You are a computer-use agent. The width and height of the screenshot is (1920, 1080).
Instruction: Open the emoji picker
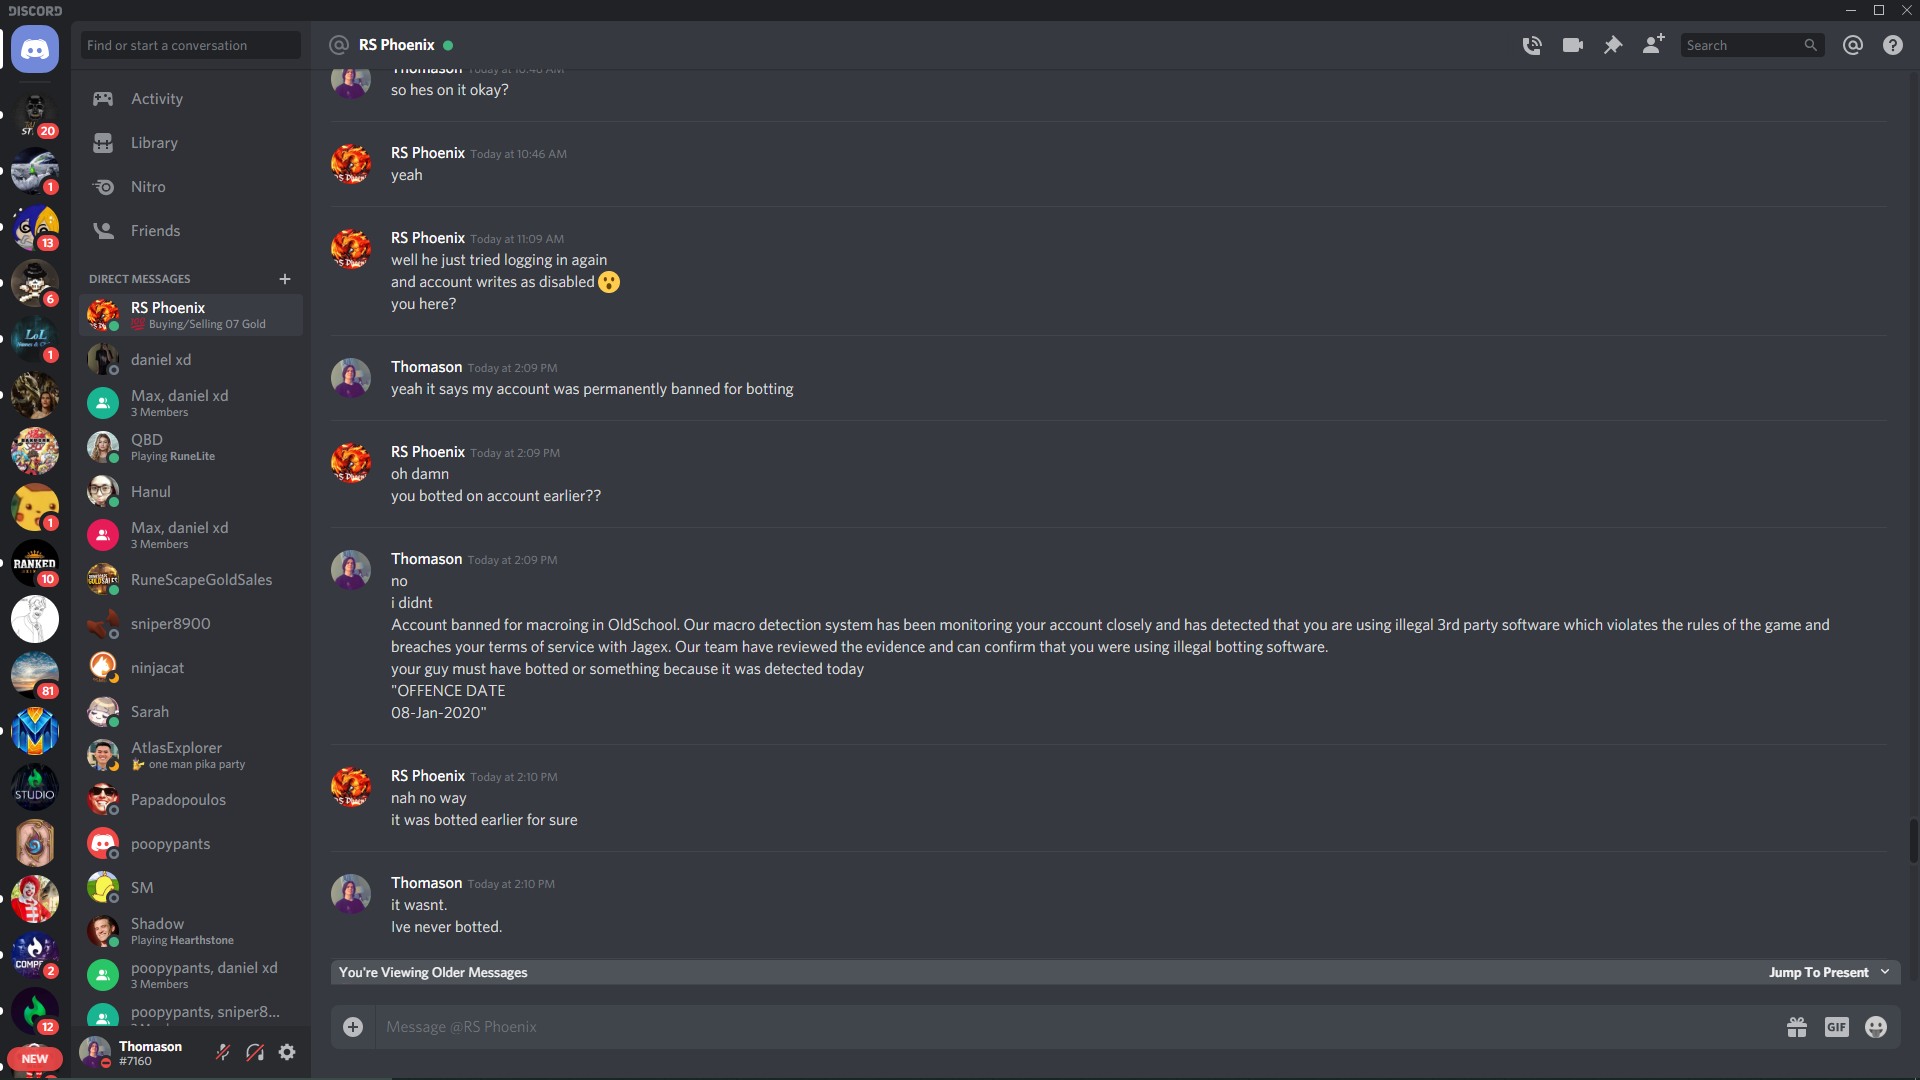pyautogui.click(x=1876, y=1027)
